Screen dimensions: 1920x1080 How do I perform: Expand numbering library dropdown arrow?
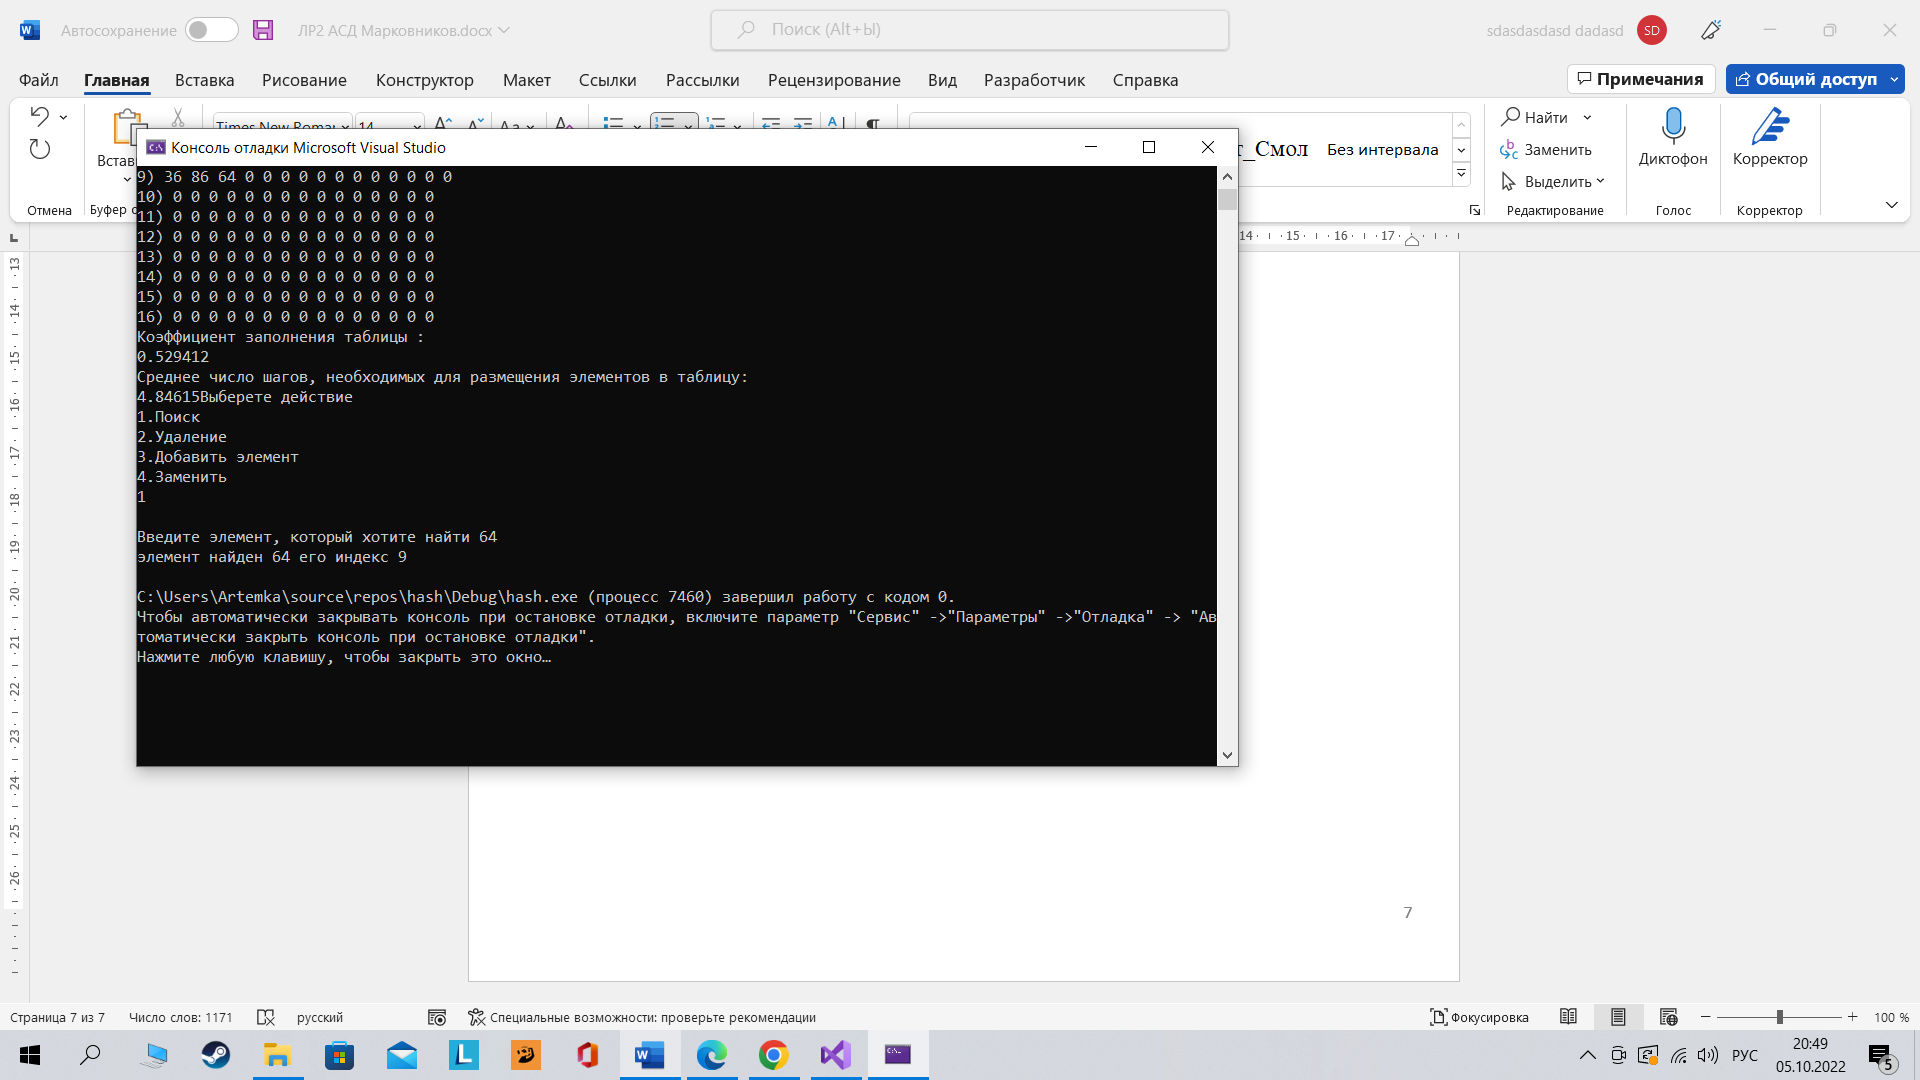tap(688, 125)
